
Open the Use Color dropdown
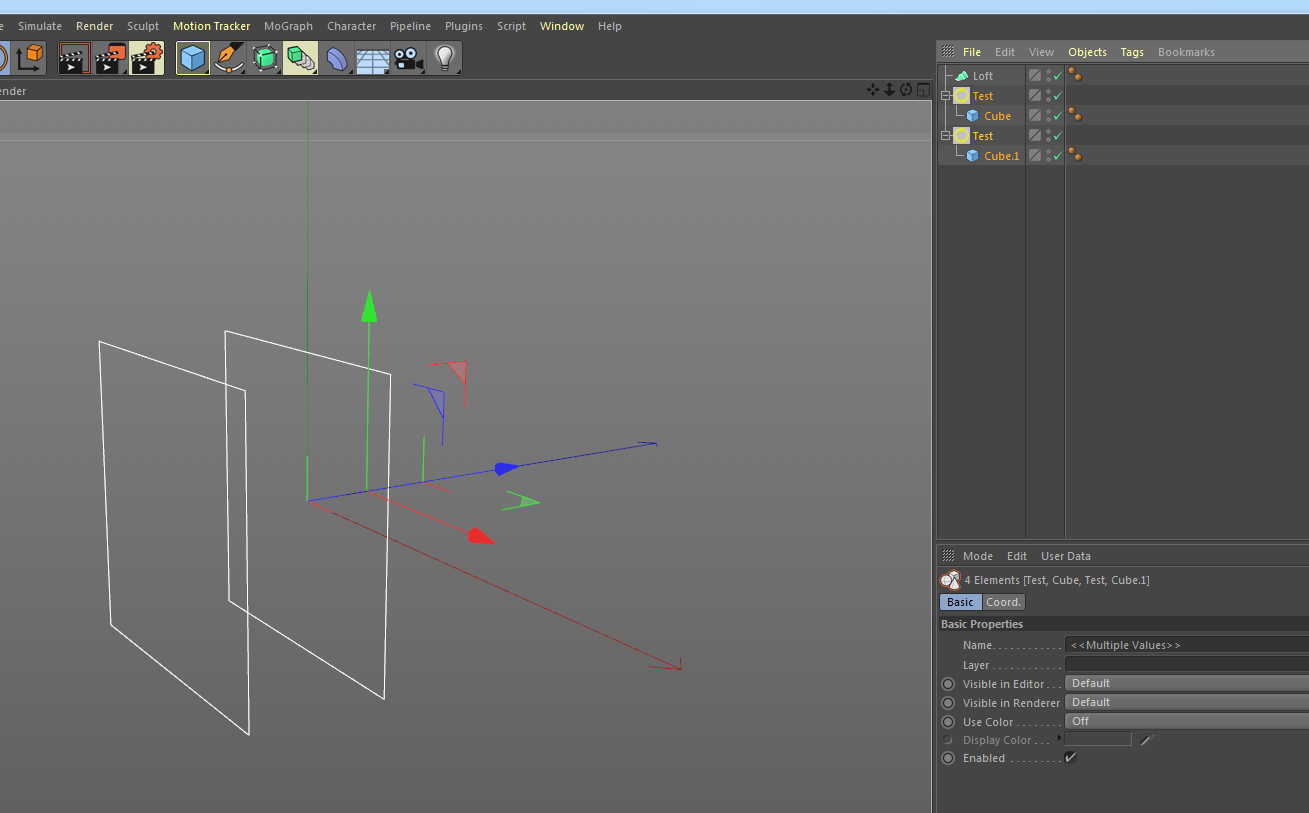(1187, 721)
